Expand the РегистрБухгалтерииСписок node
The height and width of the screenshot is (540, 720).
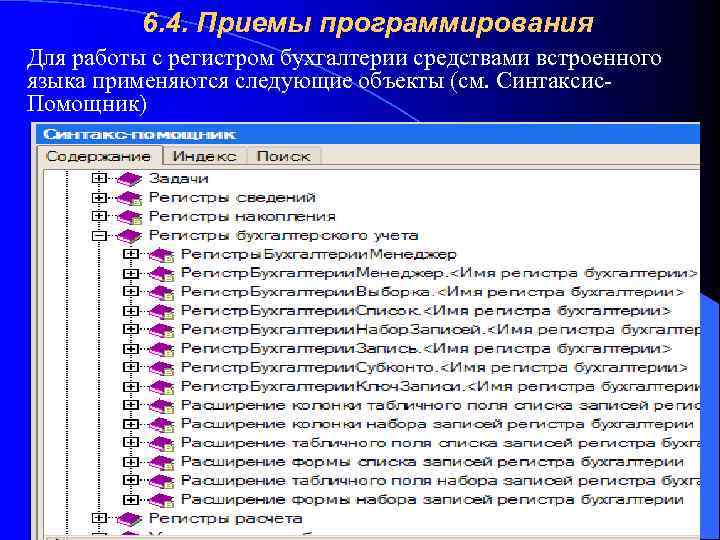(x=131, y=310)
